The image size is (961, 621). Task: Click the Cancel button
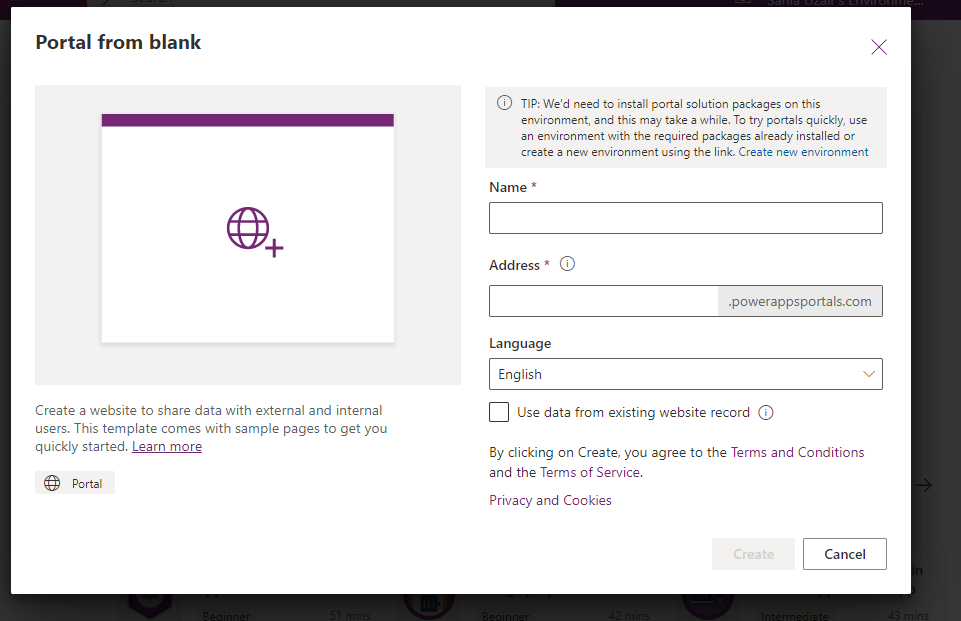(x=845, y=554)
